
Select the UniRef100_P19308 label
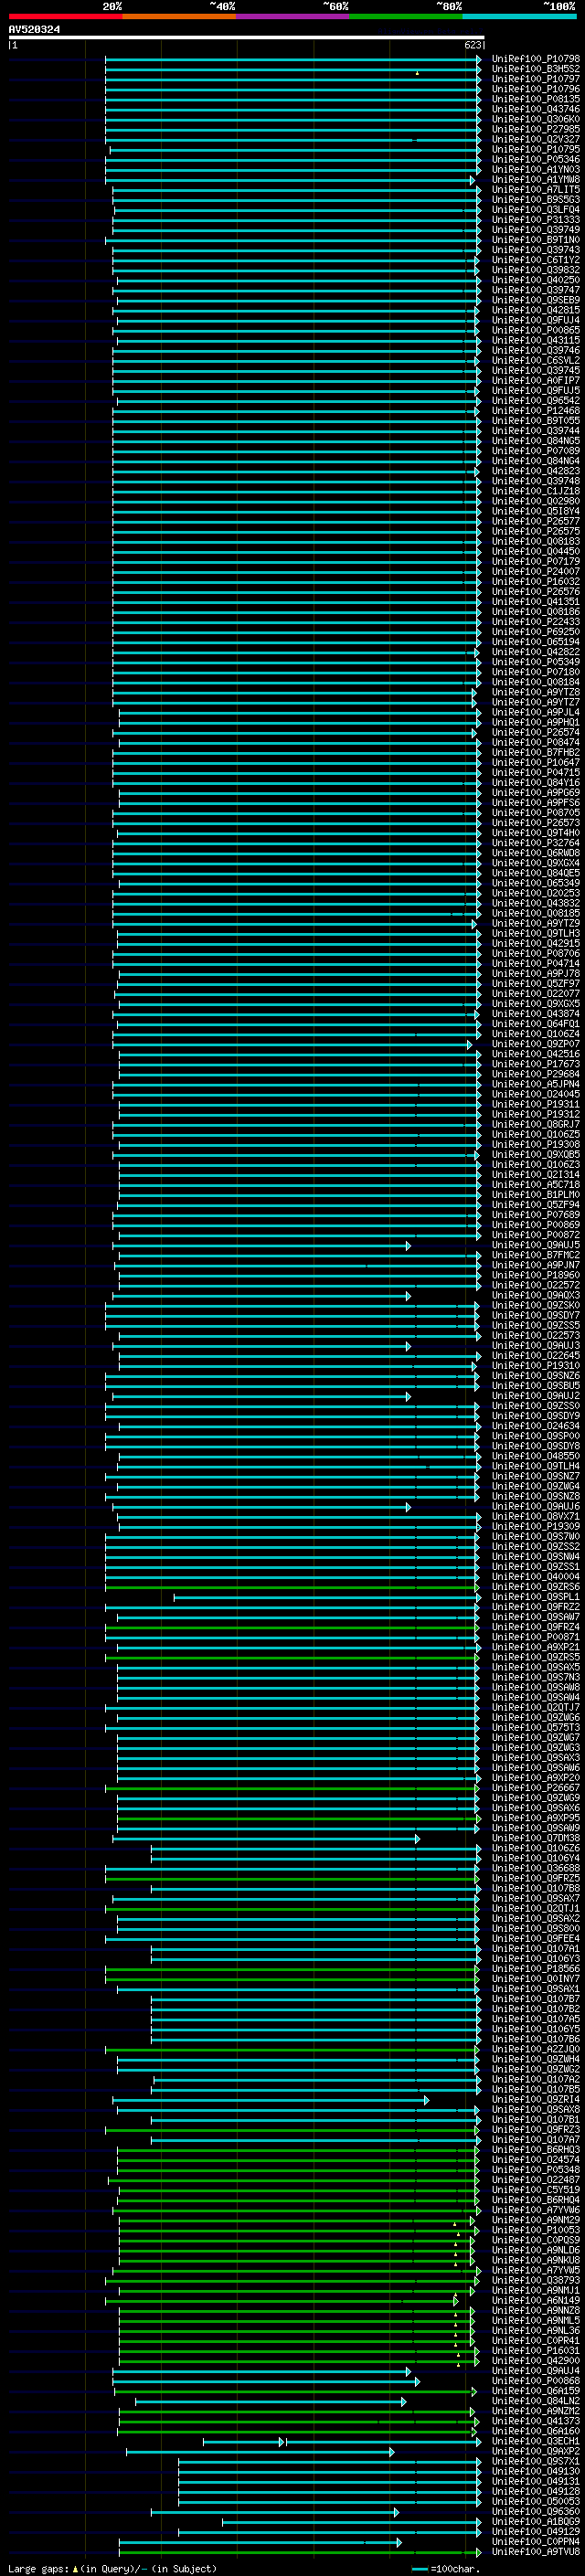[x=536, y=1144]
